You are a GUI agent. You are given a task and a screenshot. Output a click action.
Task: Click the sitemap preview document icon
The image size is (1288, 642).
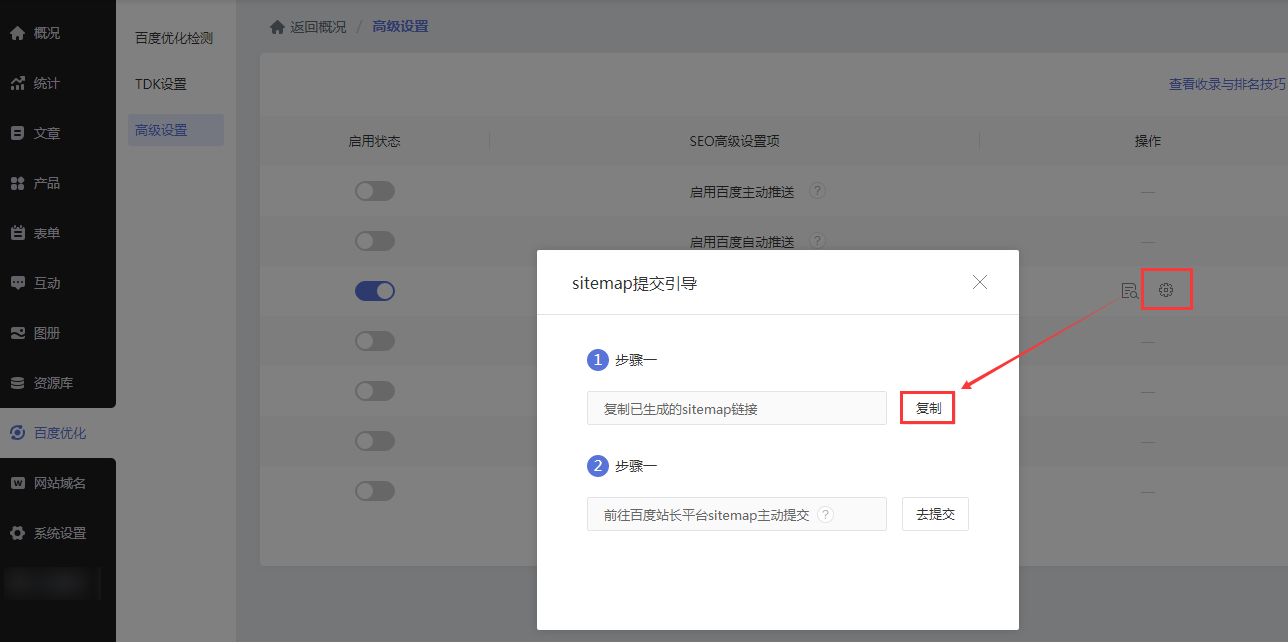[1129, 290]
